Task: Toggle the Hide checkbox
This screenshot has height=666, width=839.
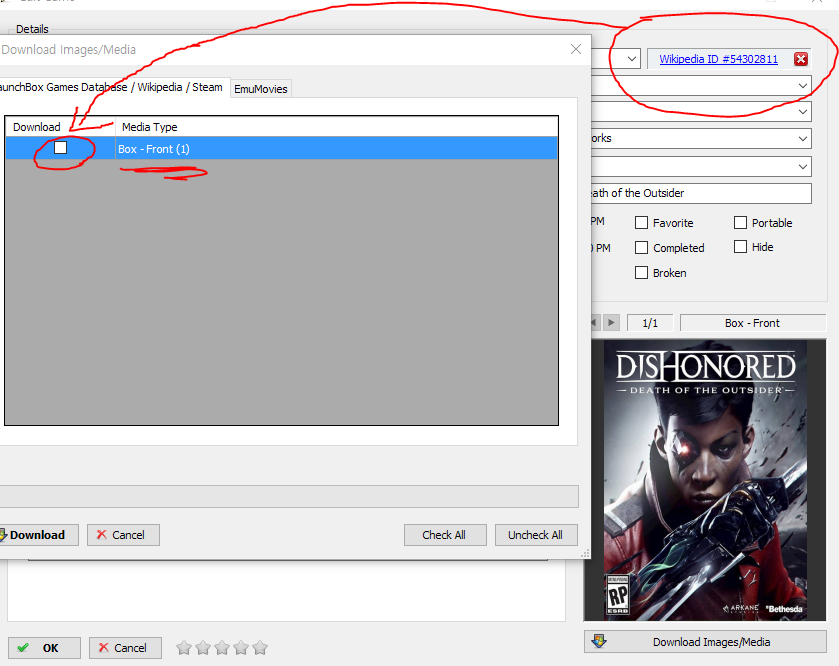Action: 740,247
